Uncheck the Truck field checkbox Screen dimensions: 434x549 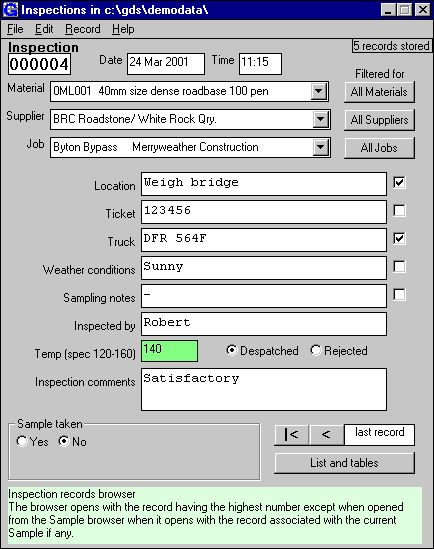tap(399, 238)
